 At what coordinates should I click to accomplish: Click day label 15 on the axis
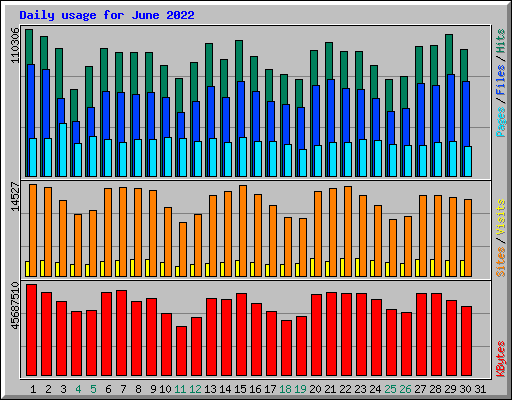pyautogui.click(x=240, y=389)
